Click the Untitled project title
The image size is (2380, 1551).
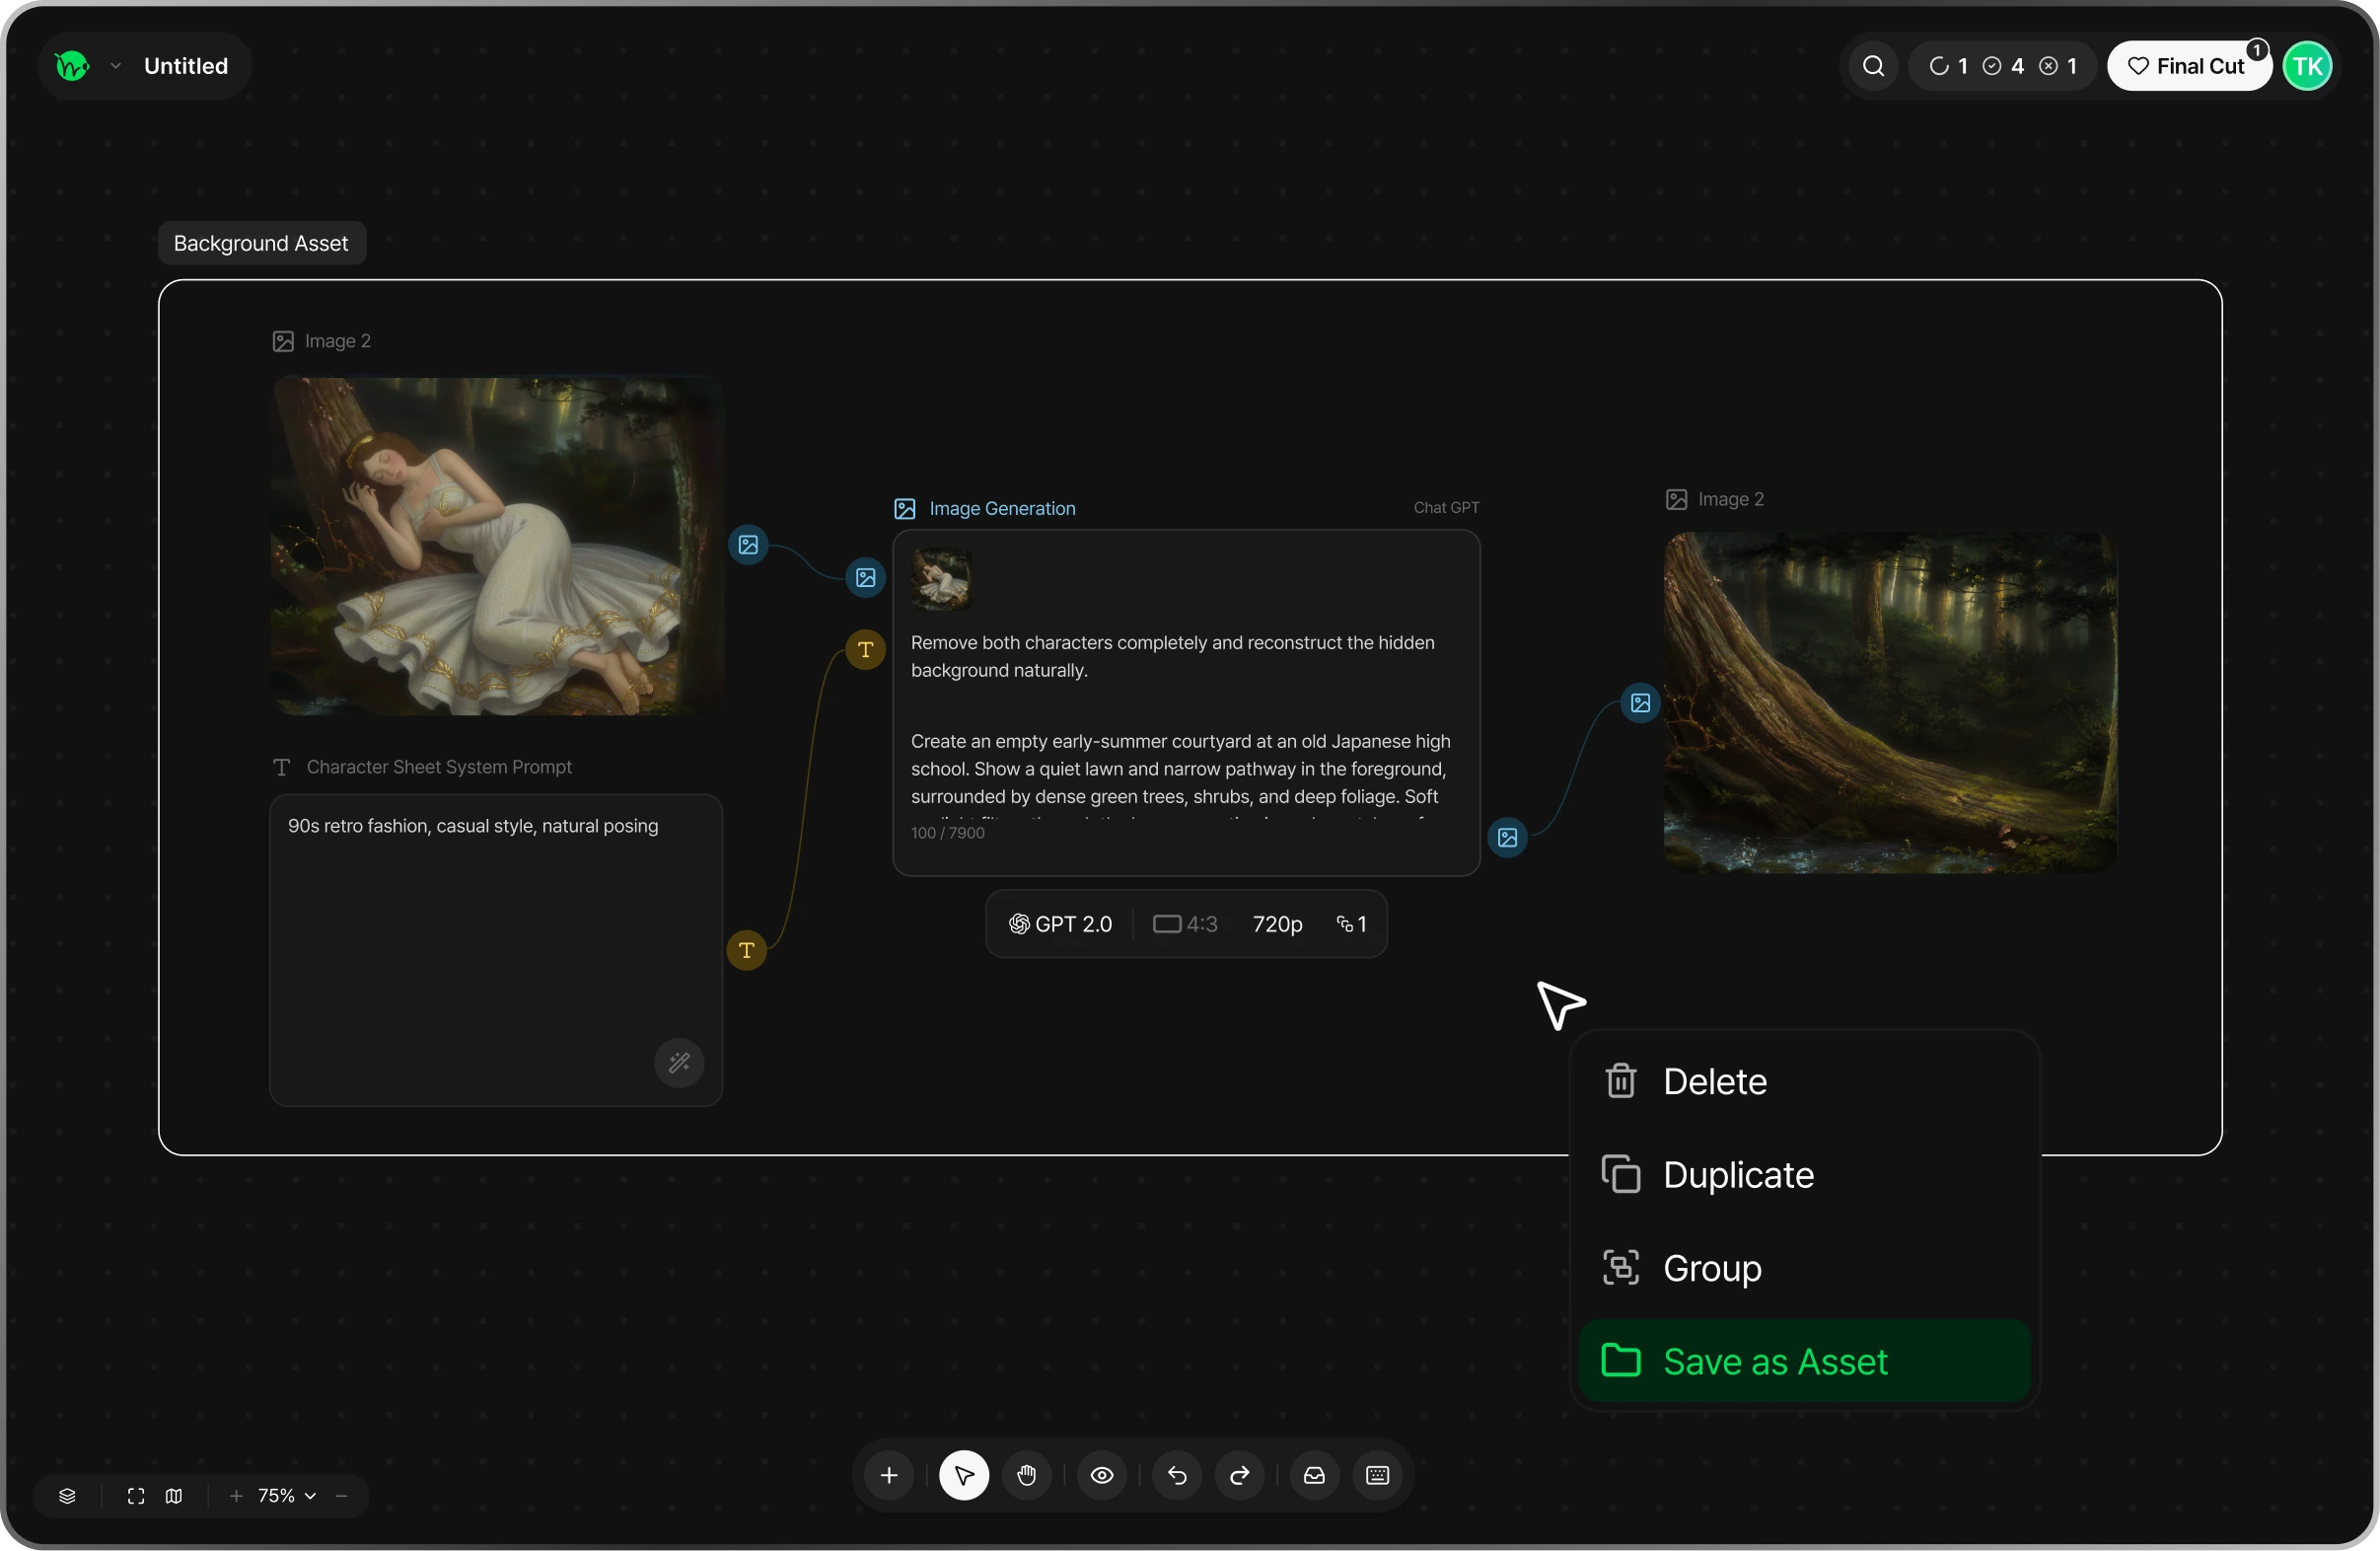coord(186,66)
